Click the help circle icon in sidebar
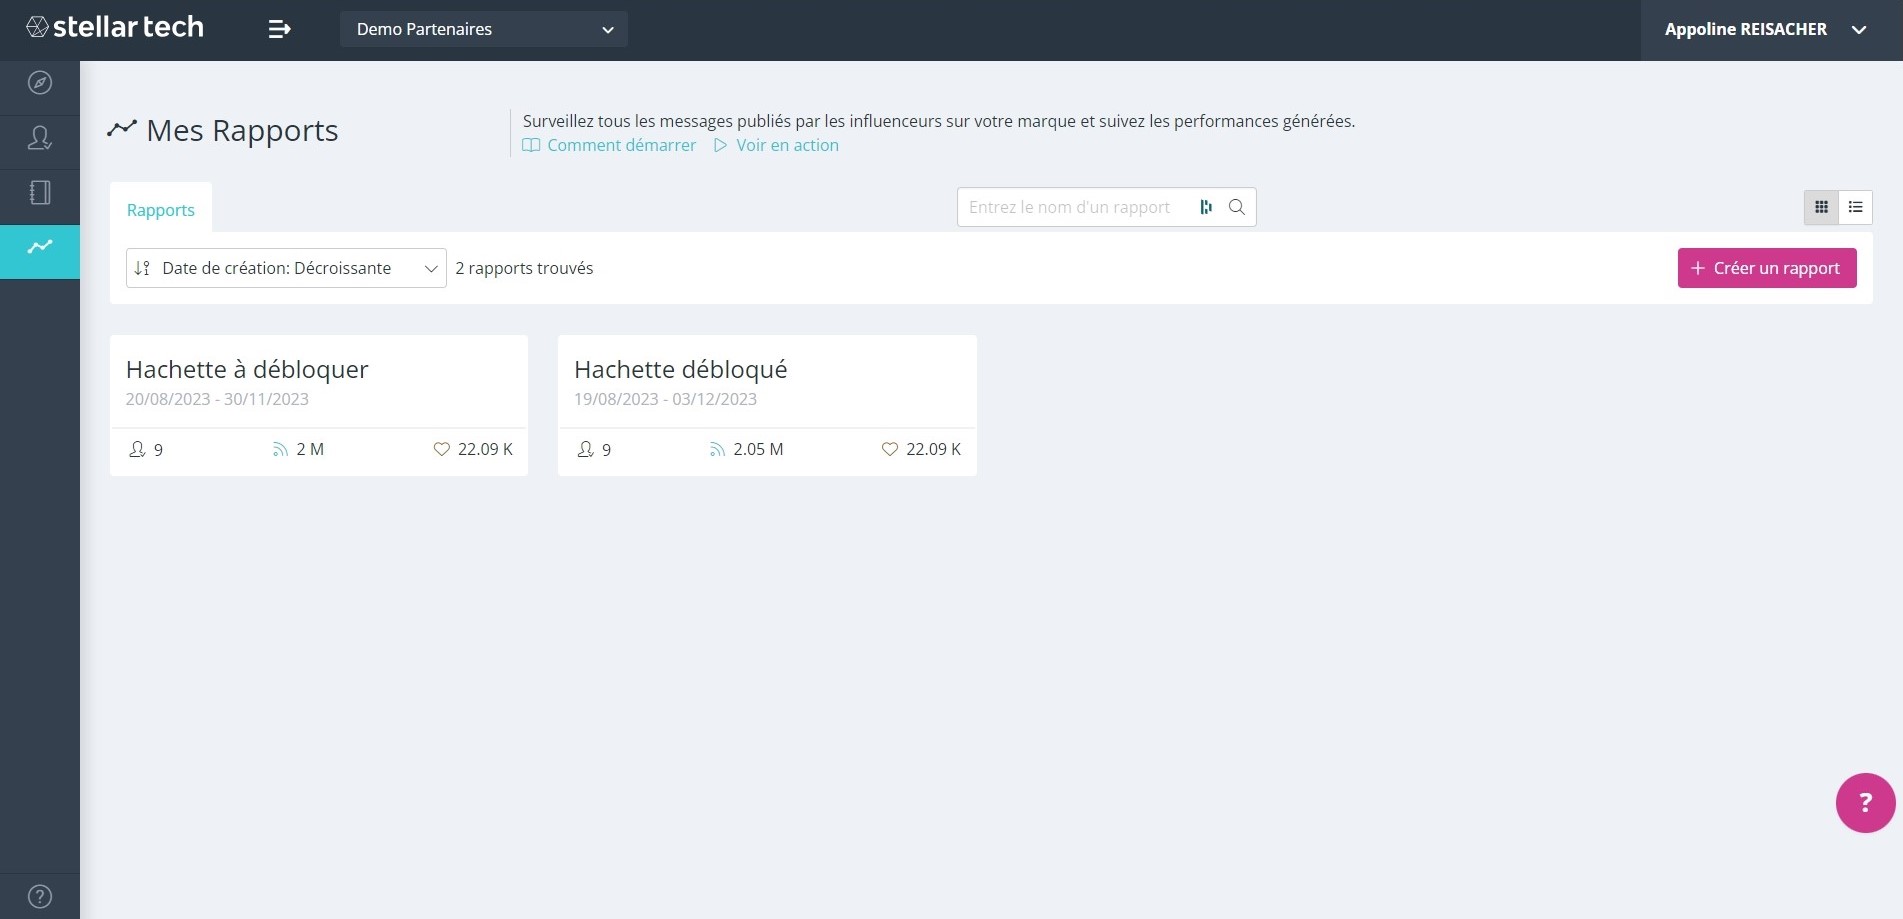This screenshot has height=919, width=1903. [40, 897]
